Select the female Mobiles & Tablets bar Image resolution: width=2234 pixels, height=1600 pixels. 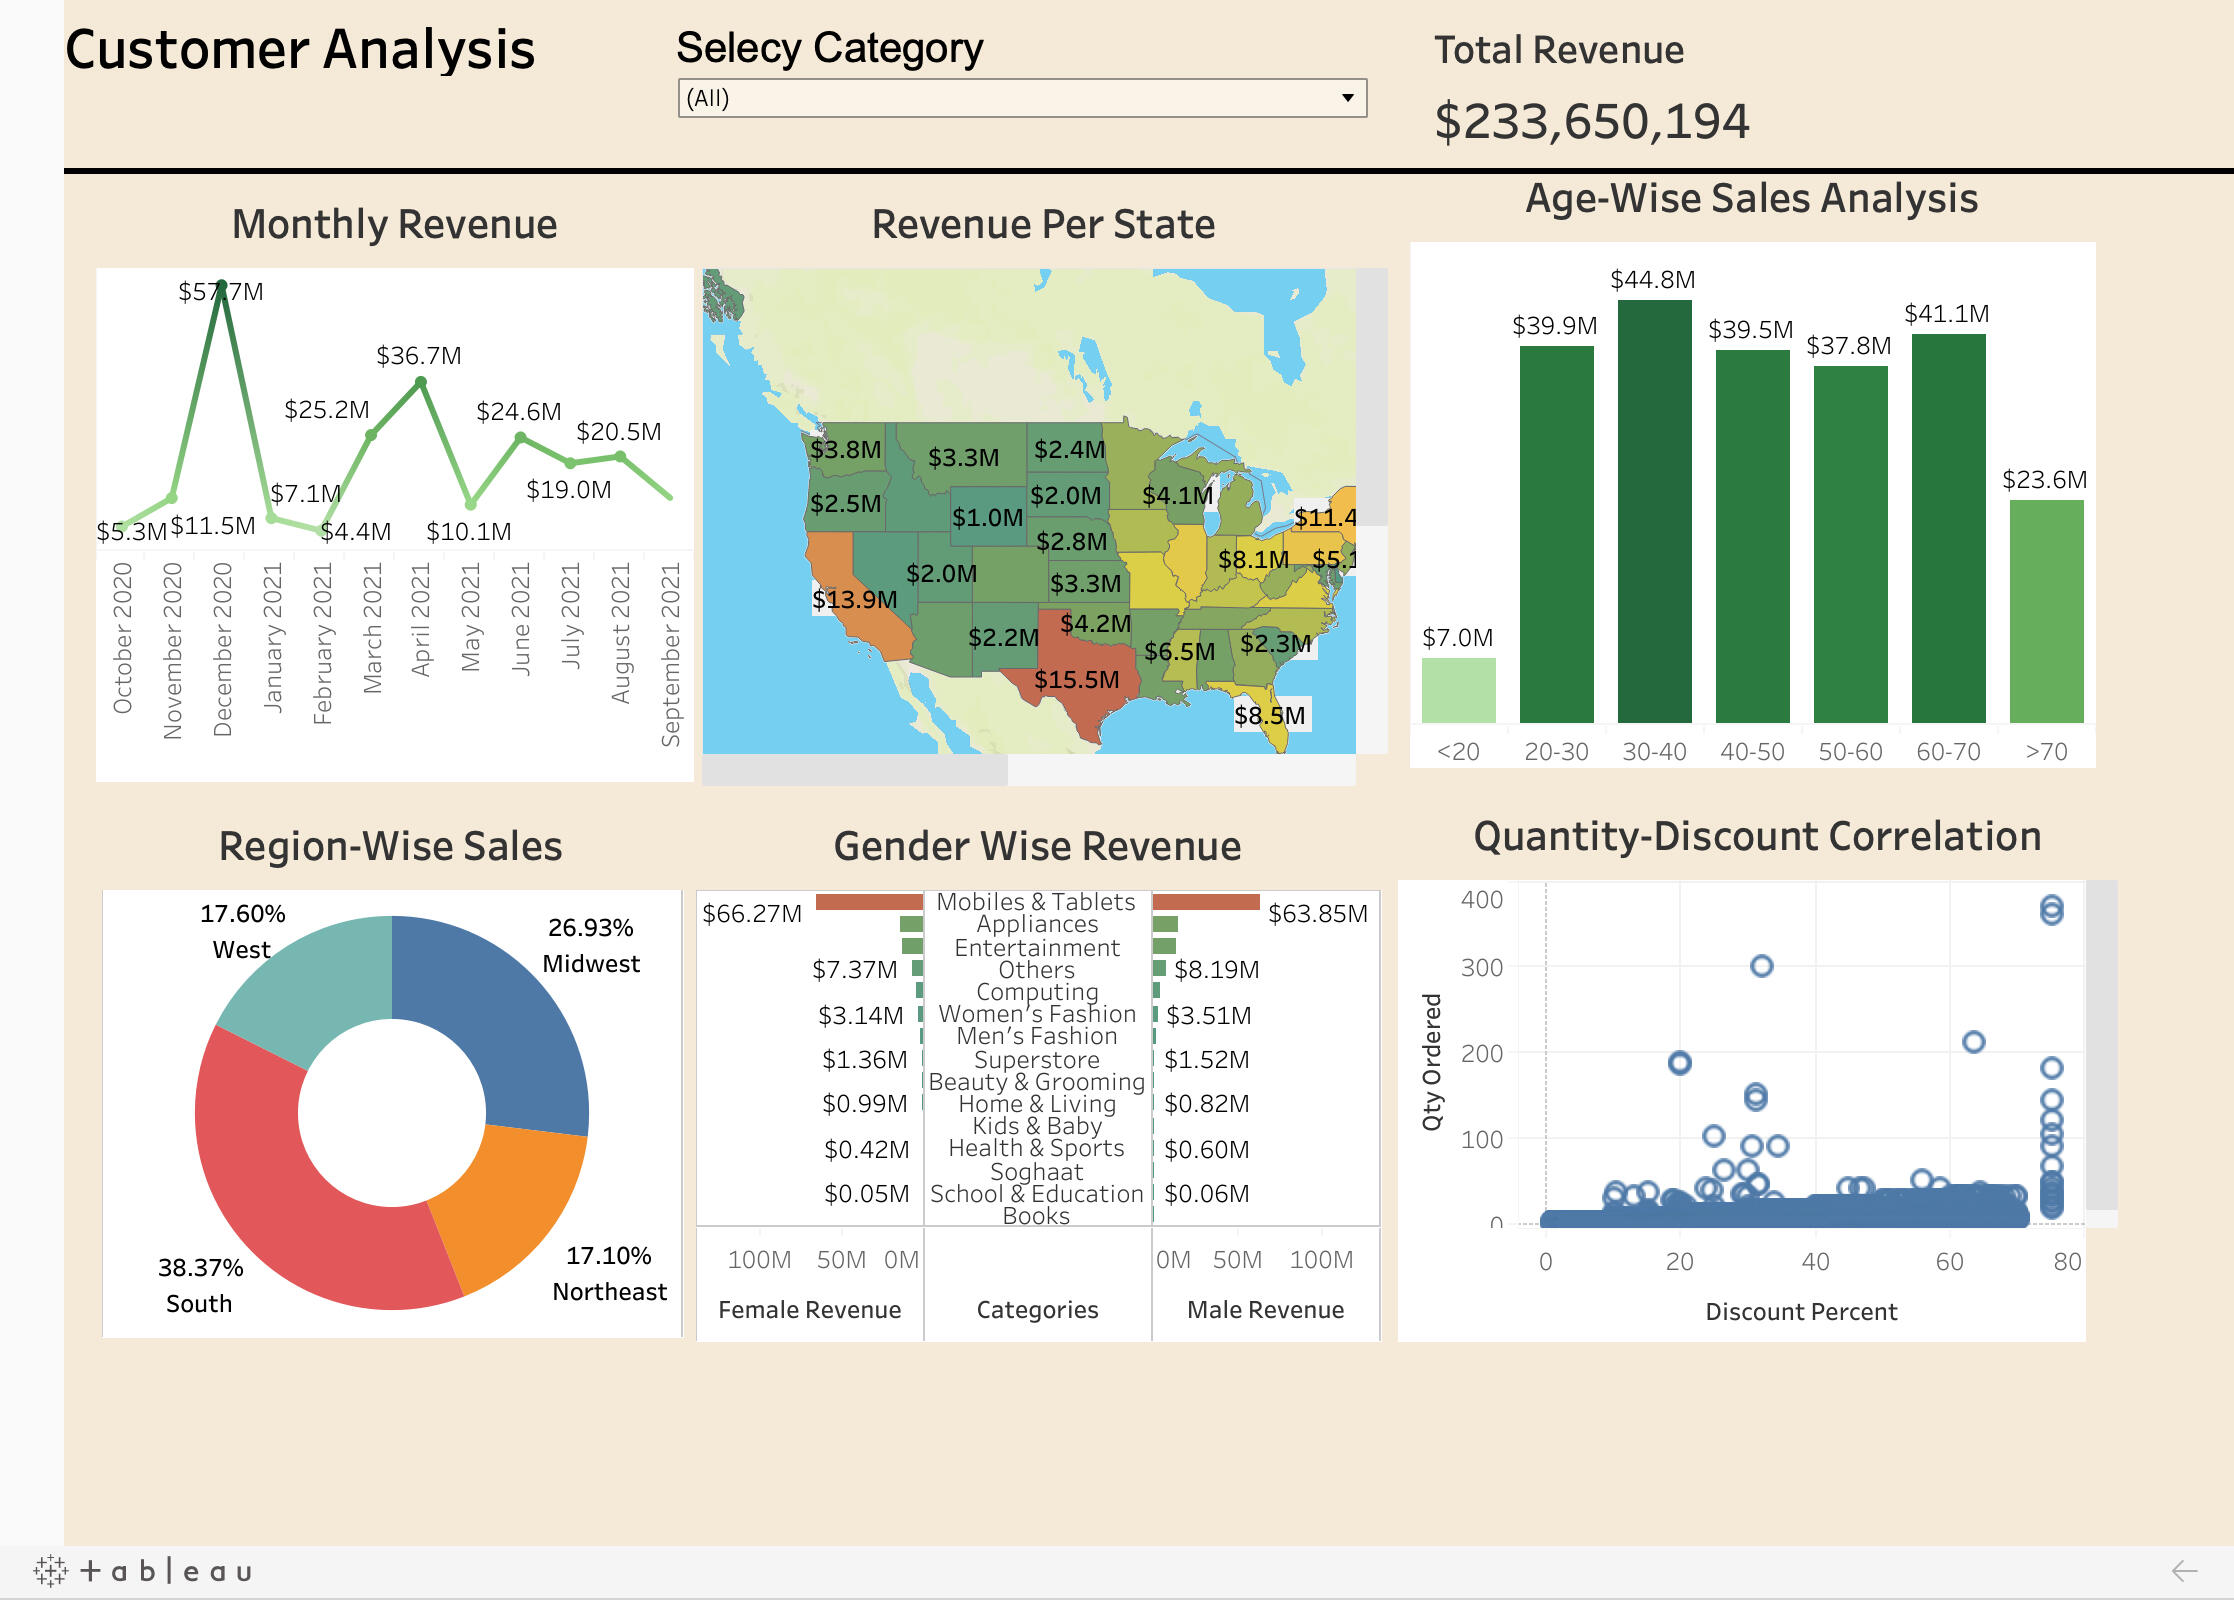(868, 902)
